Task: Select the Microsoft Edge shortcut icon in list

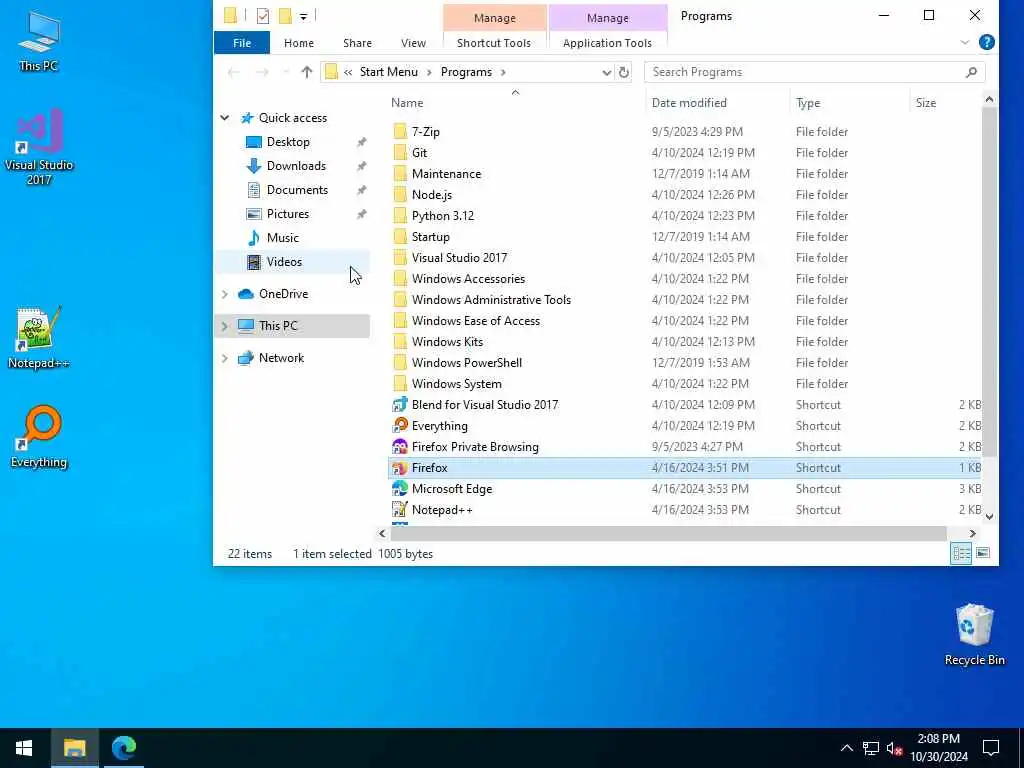Action: [x=400, y=488]
